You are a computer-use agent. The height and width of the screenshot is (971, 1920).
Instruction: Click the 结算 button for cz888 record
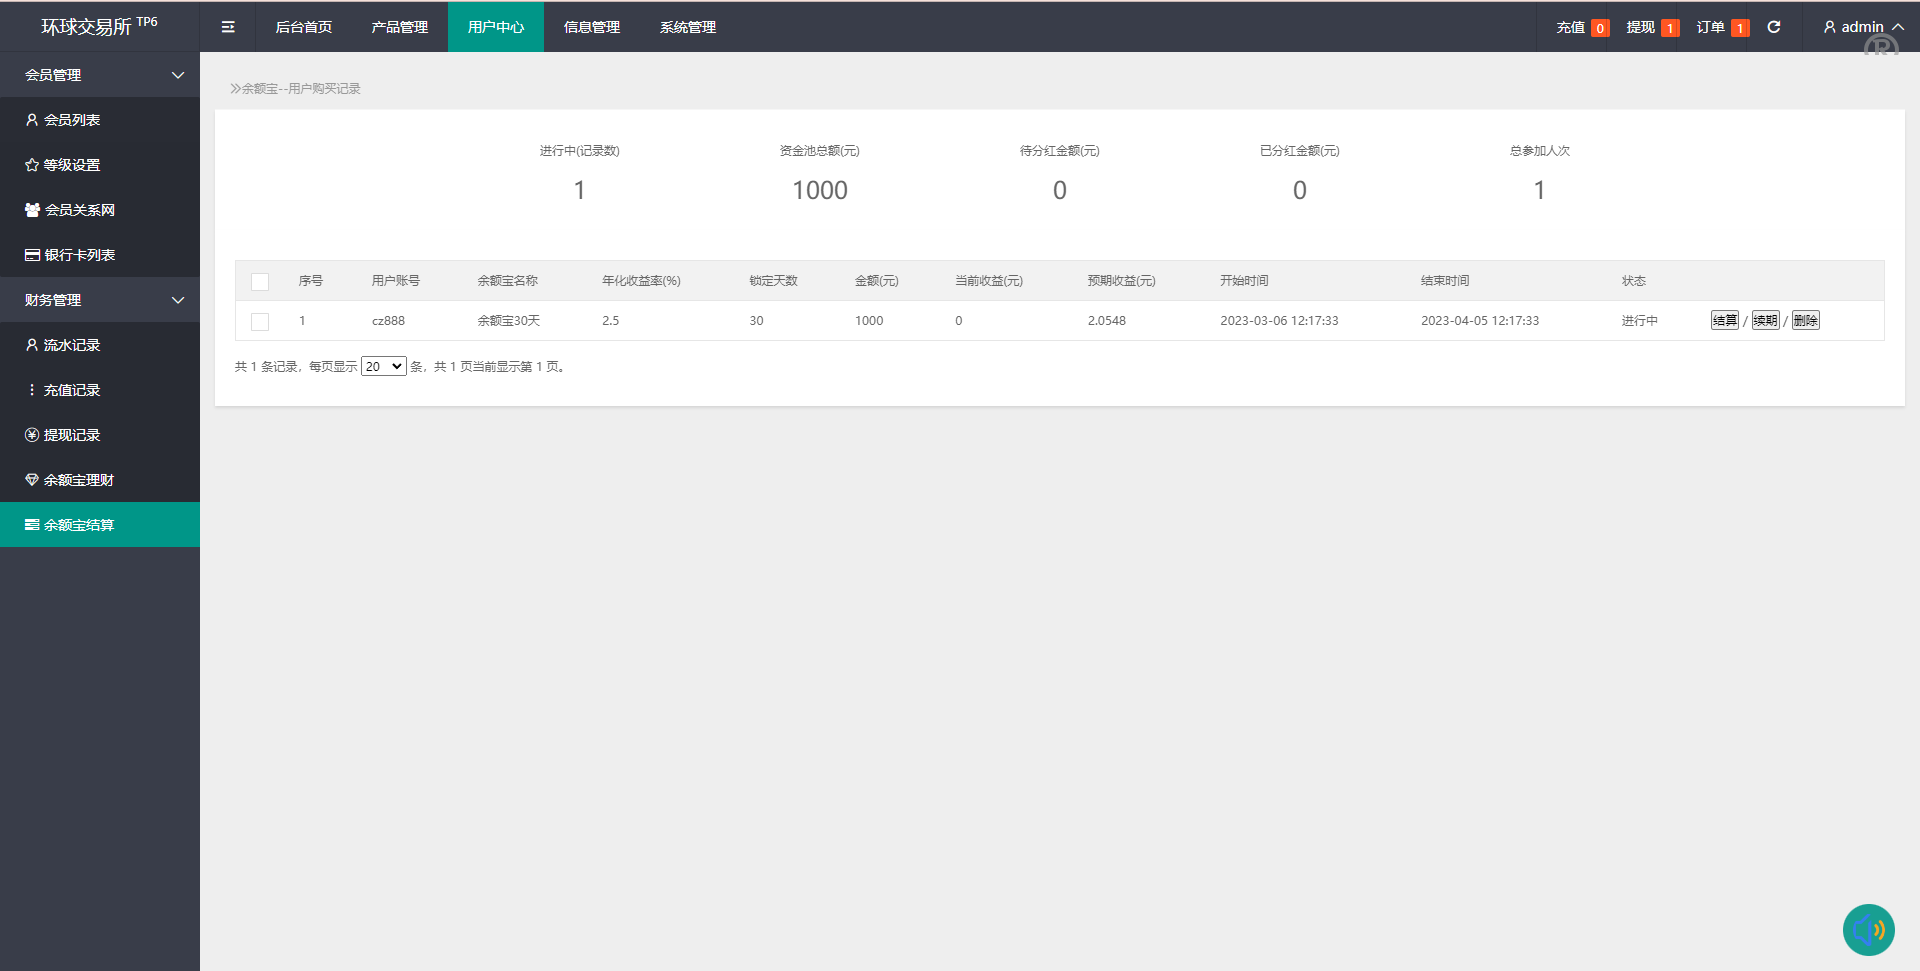pos(1724,321)
